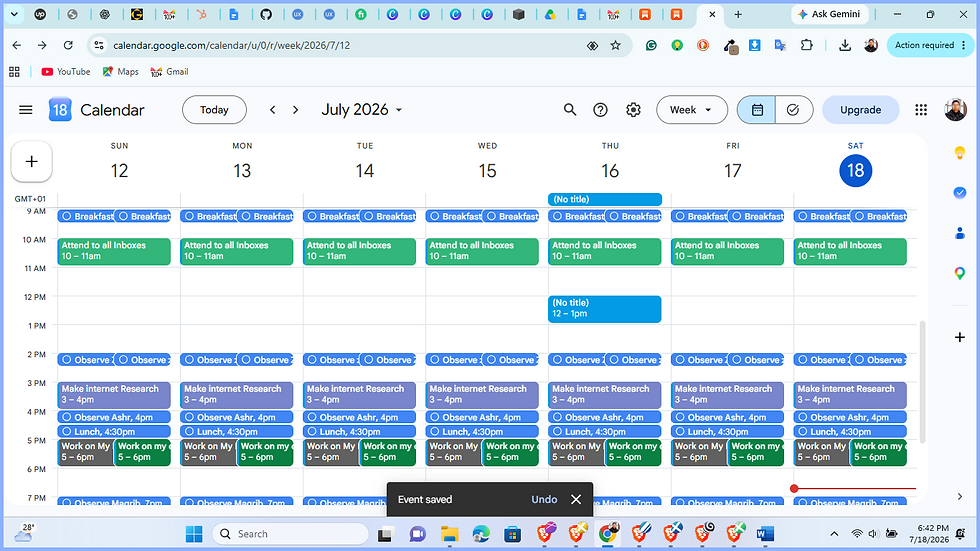Switch to Calendar view icon
This screenshot has width=980, height=551.
click(x=757, y=110)
